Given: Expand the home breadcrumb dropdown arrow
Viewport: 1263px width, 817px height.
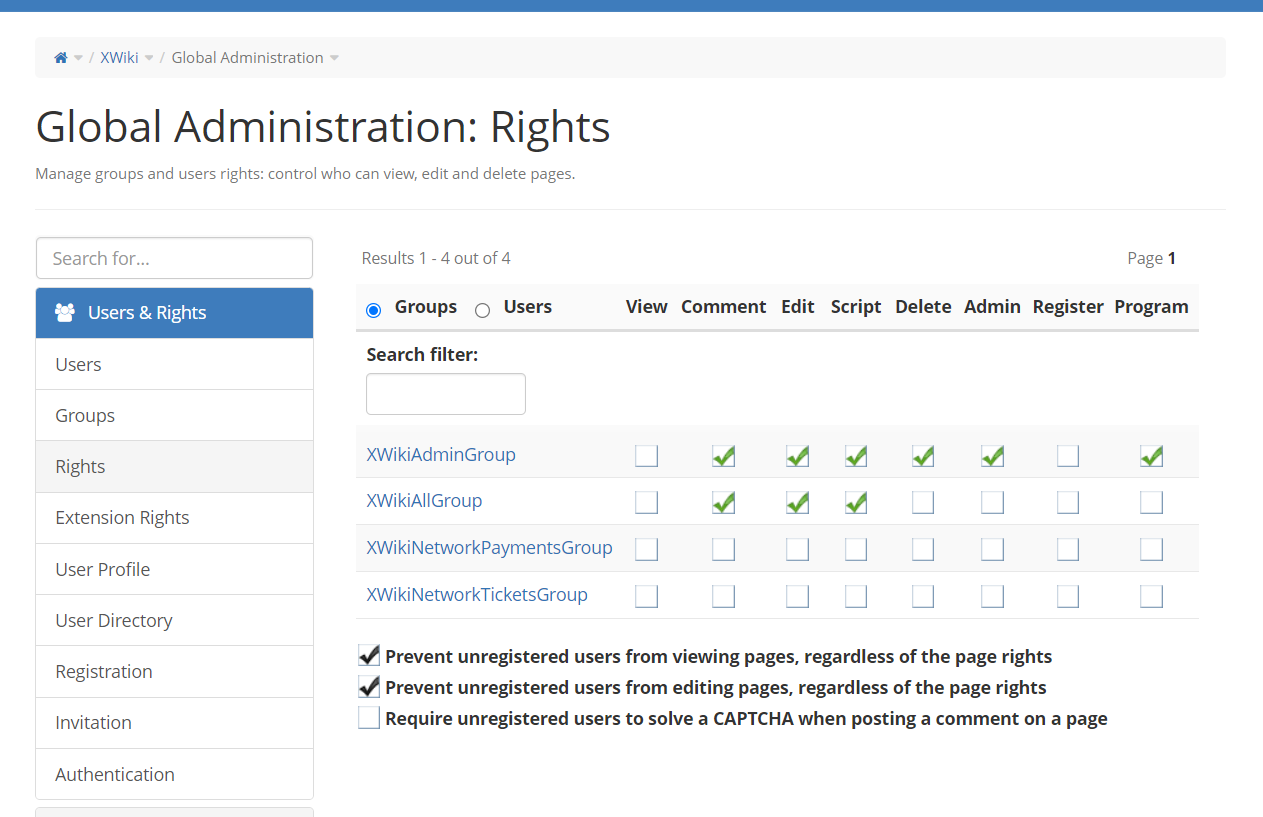Looking at the screenshot, I should [x=79, y=58].
